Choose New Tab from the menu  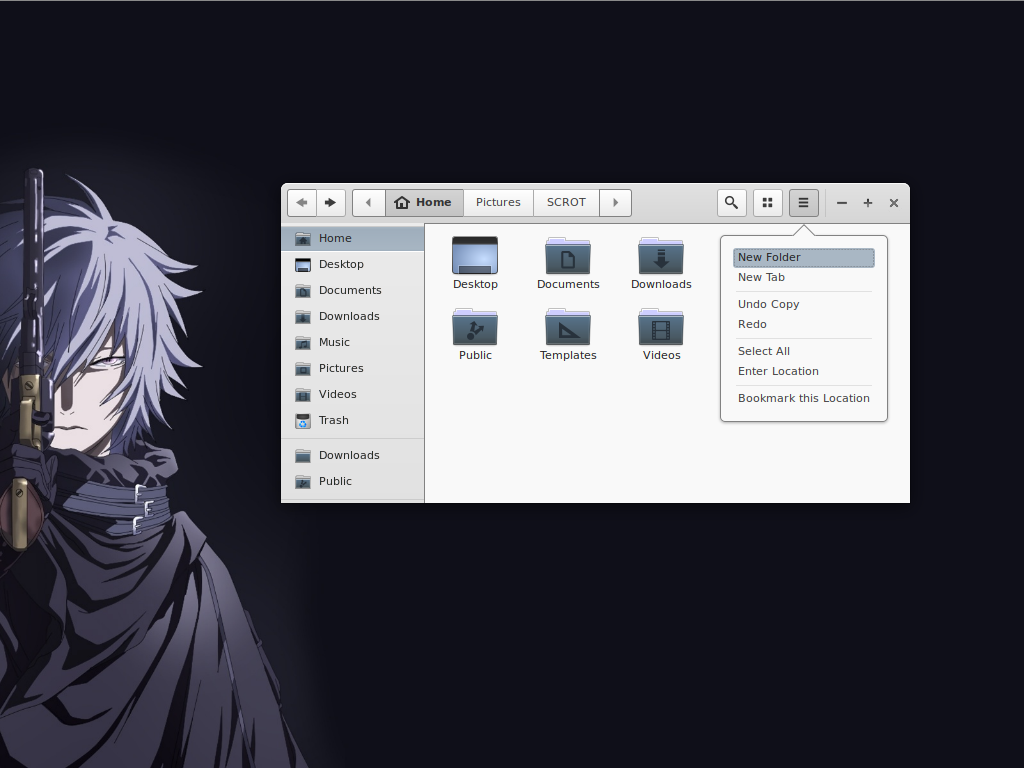click(804, 278)
